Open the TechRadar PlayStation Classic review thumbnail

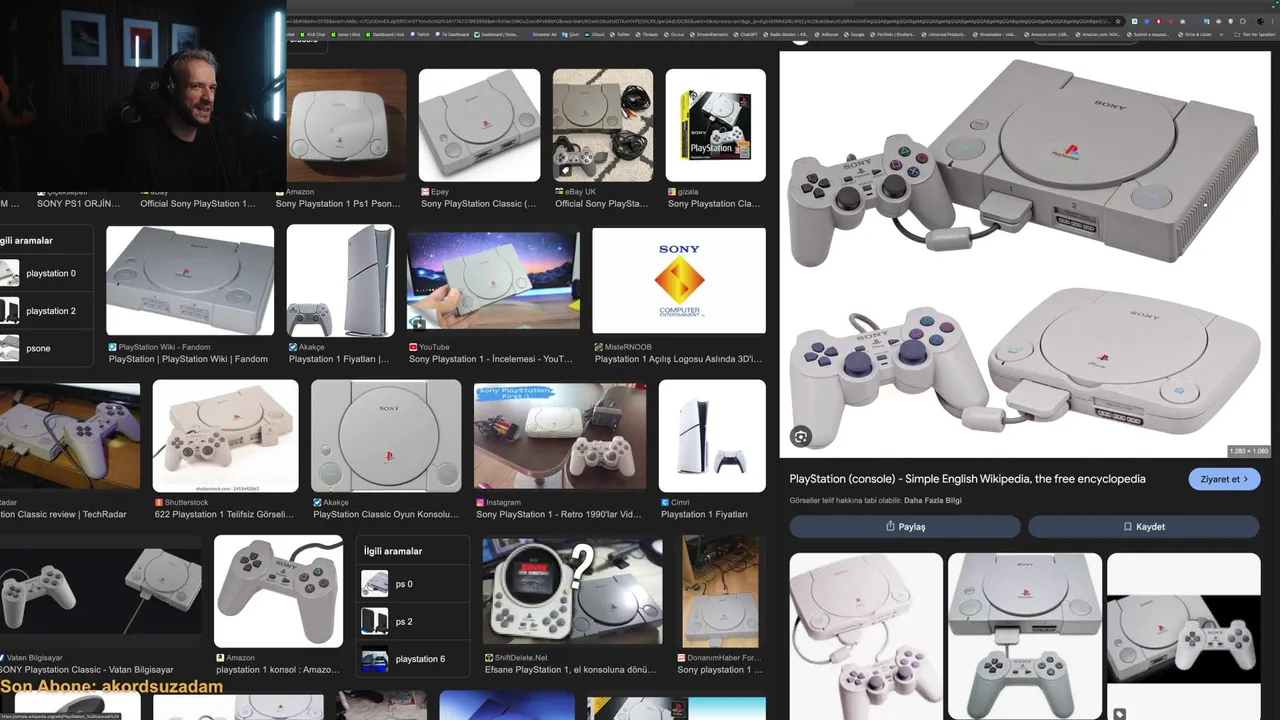[x=70, y=436]
